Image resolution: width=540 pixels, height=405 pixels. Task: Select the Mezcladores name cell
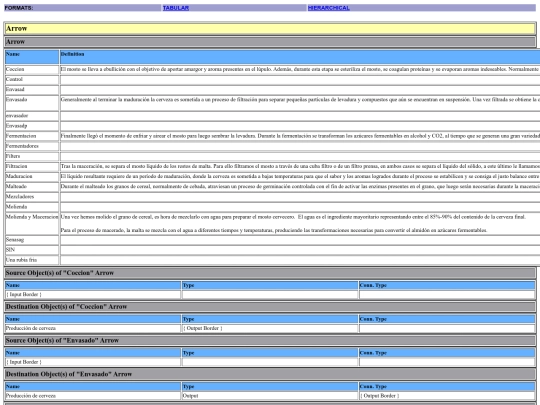point(32,197)
